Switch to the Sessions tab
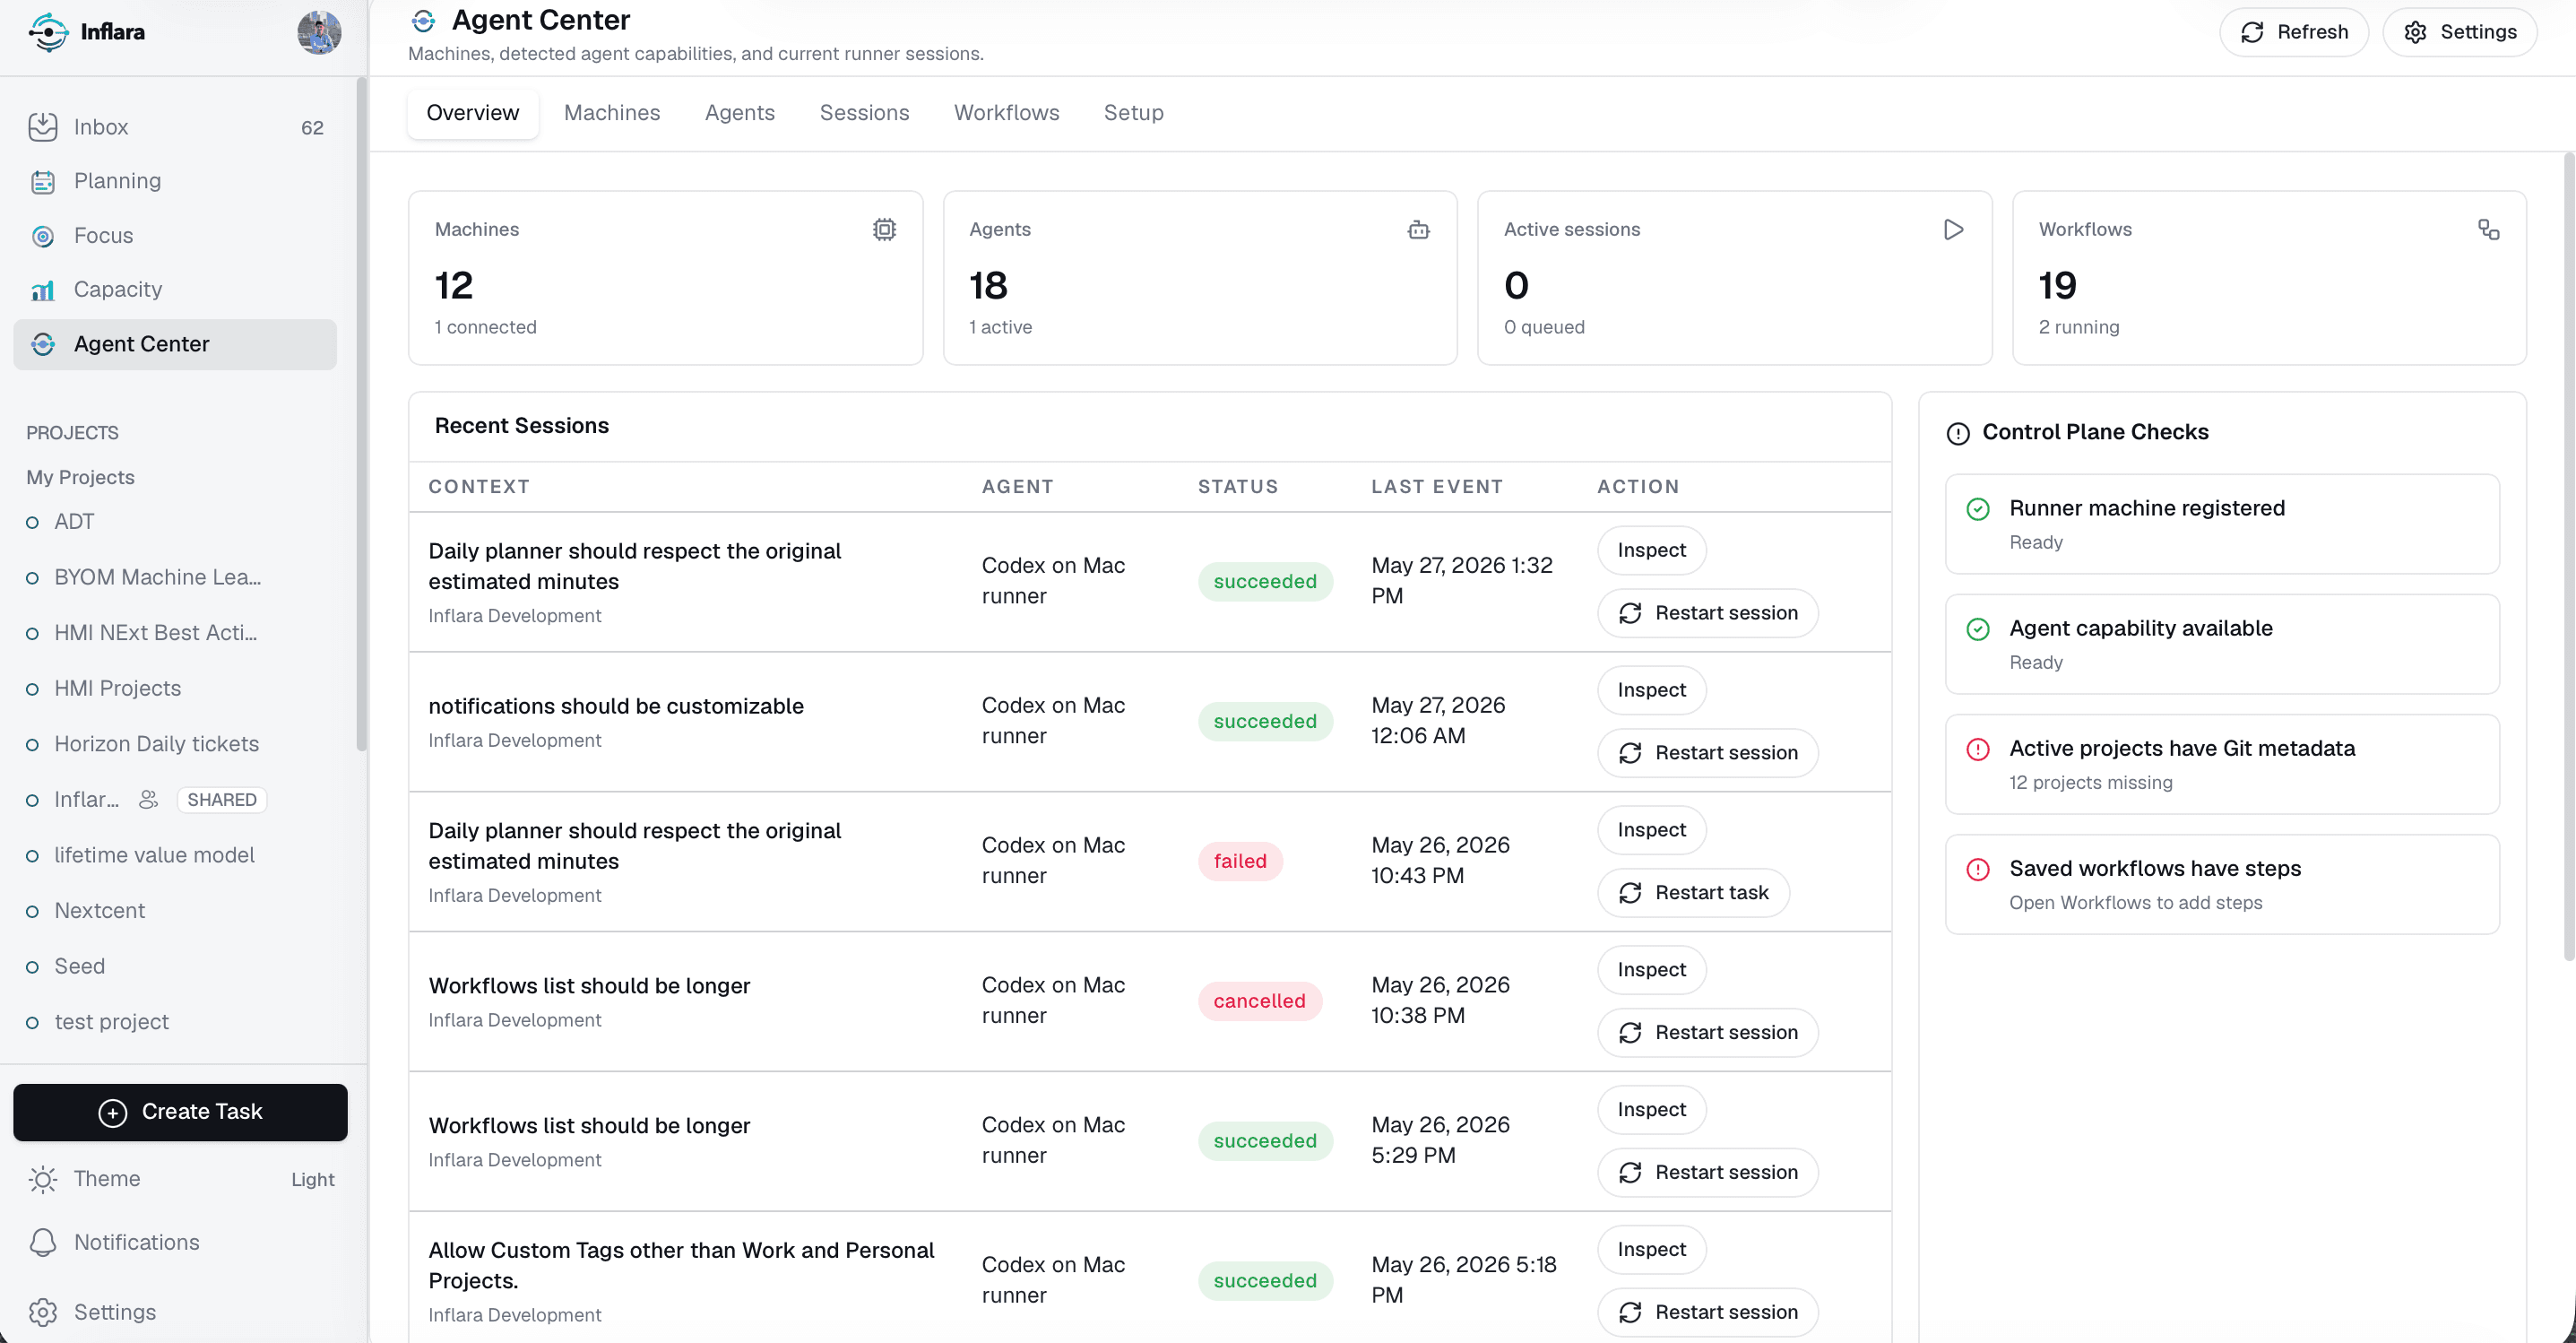 pyautogui.click(x=865, y=113)
